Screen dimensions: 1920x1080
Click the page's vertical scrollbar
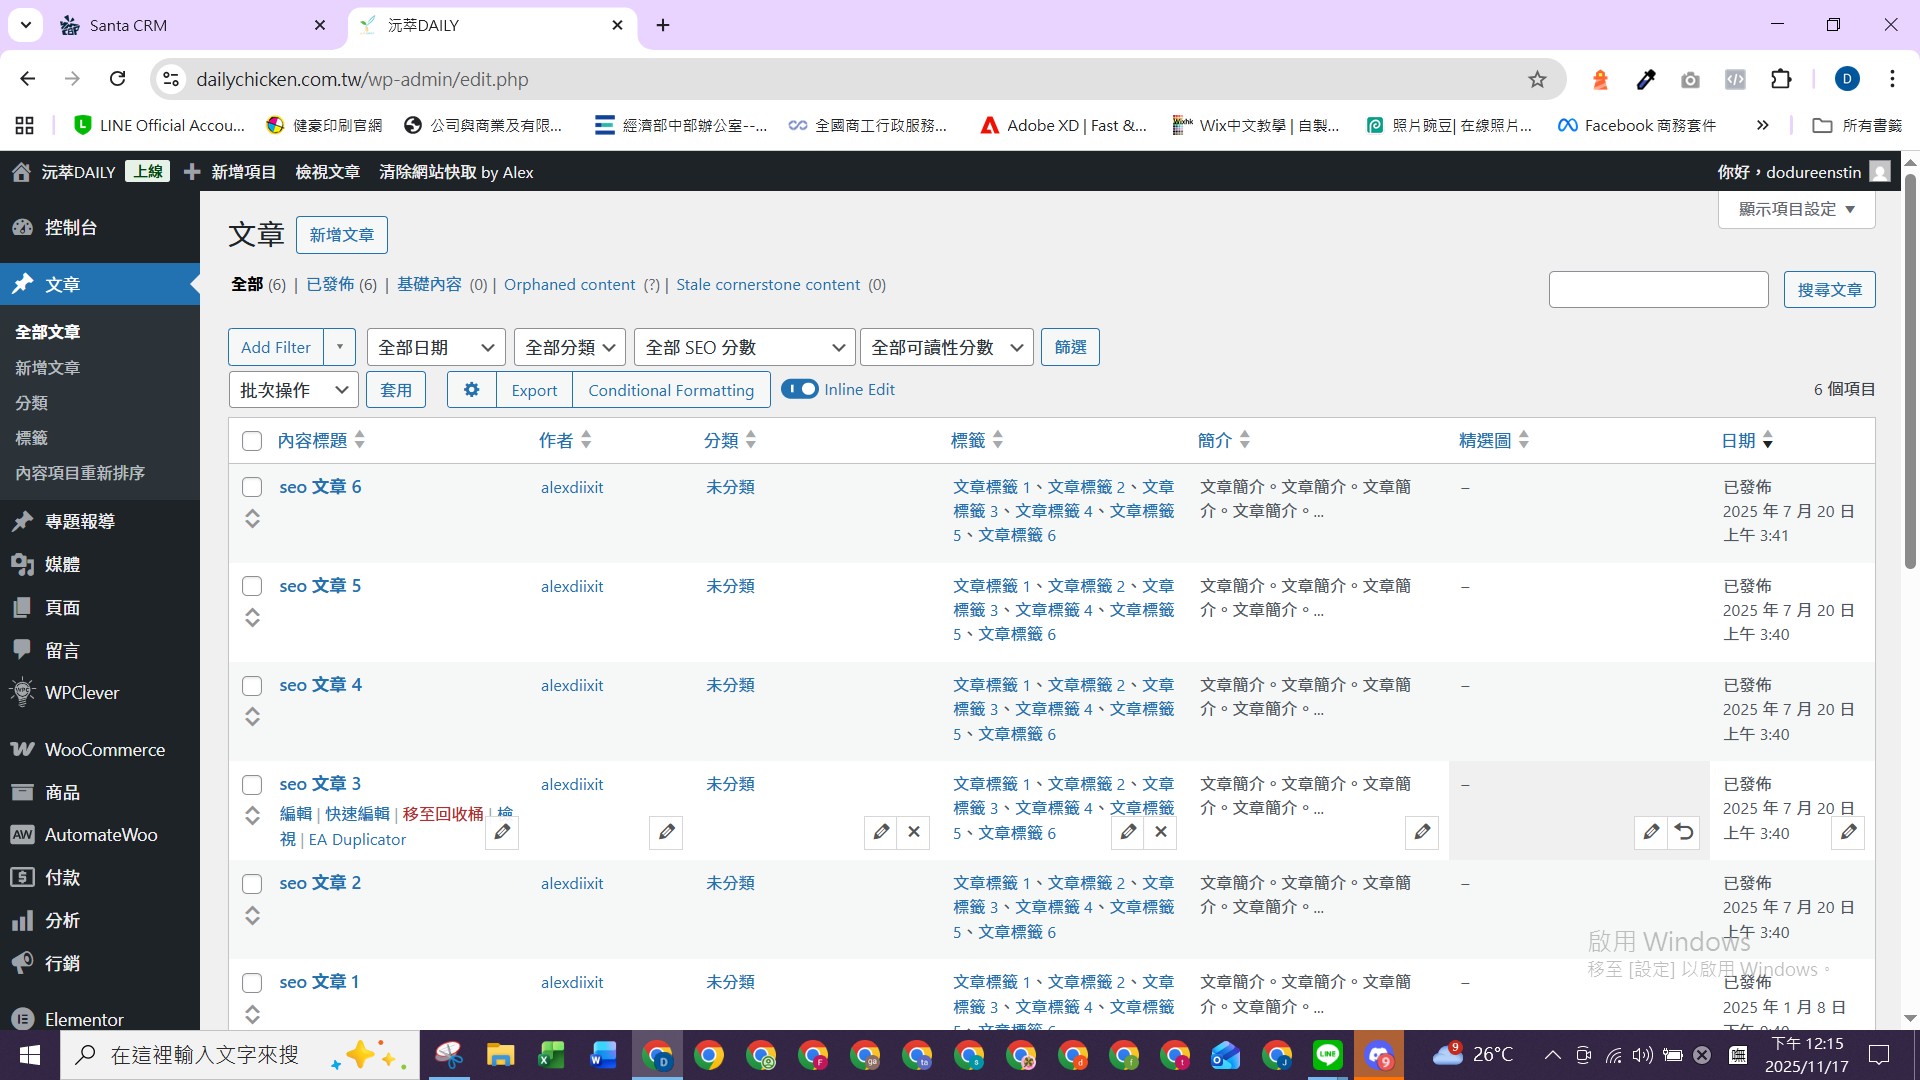1910,370
